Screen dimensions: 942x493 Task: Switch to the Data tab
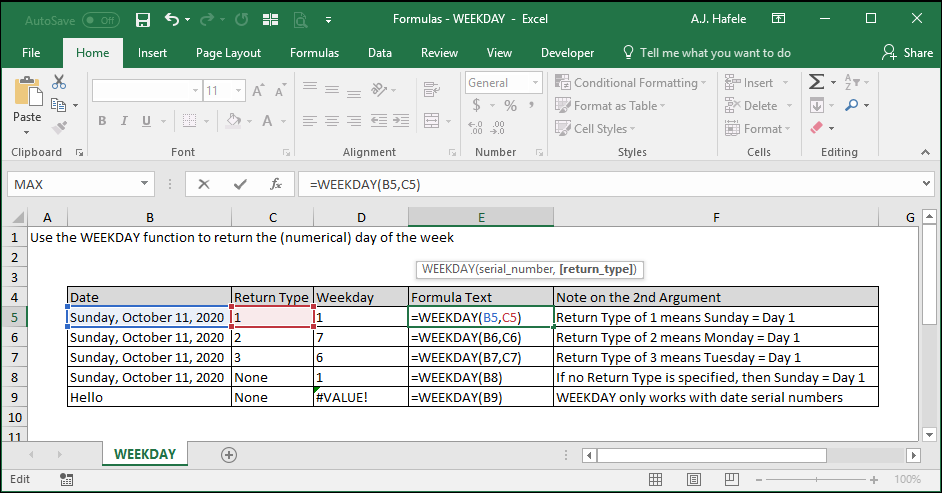click(x=380, y=53)
